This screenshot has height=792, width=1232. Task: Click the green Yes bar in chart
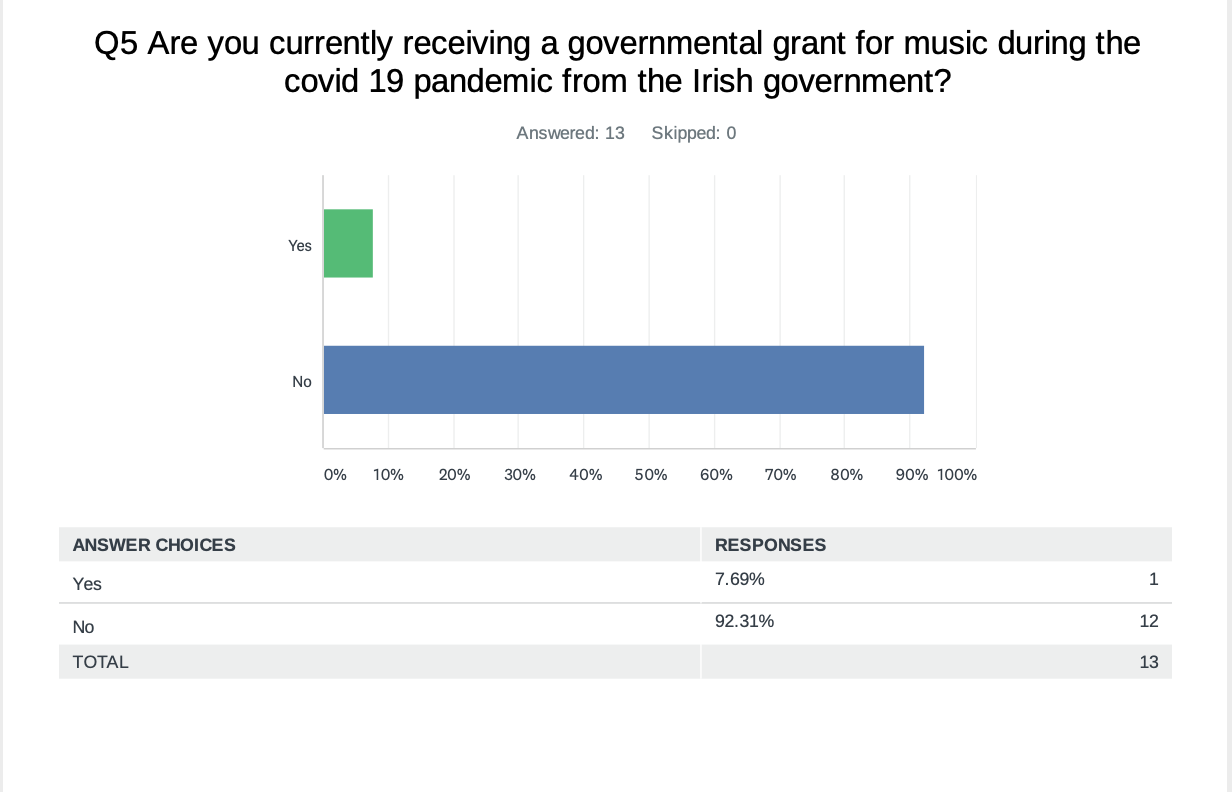coord(348,243)
